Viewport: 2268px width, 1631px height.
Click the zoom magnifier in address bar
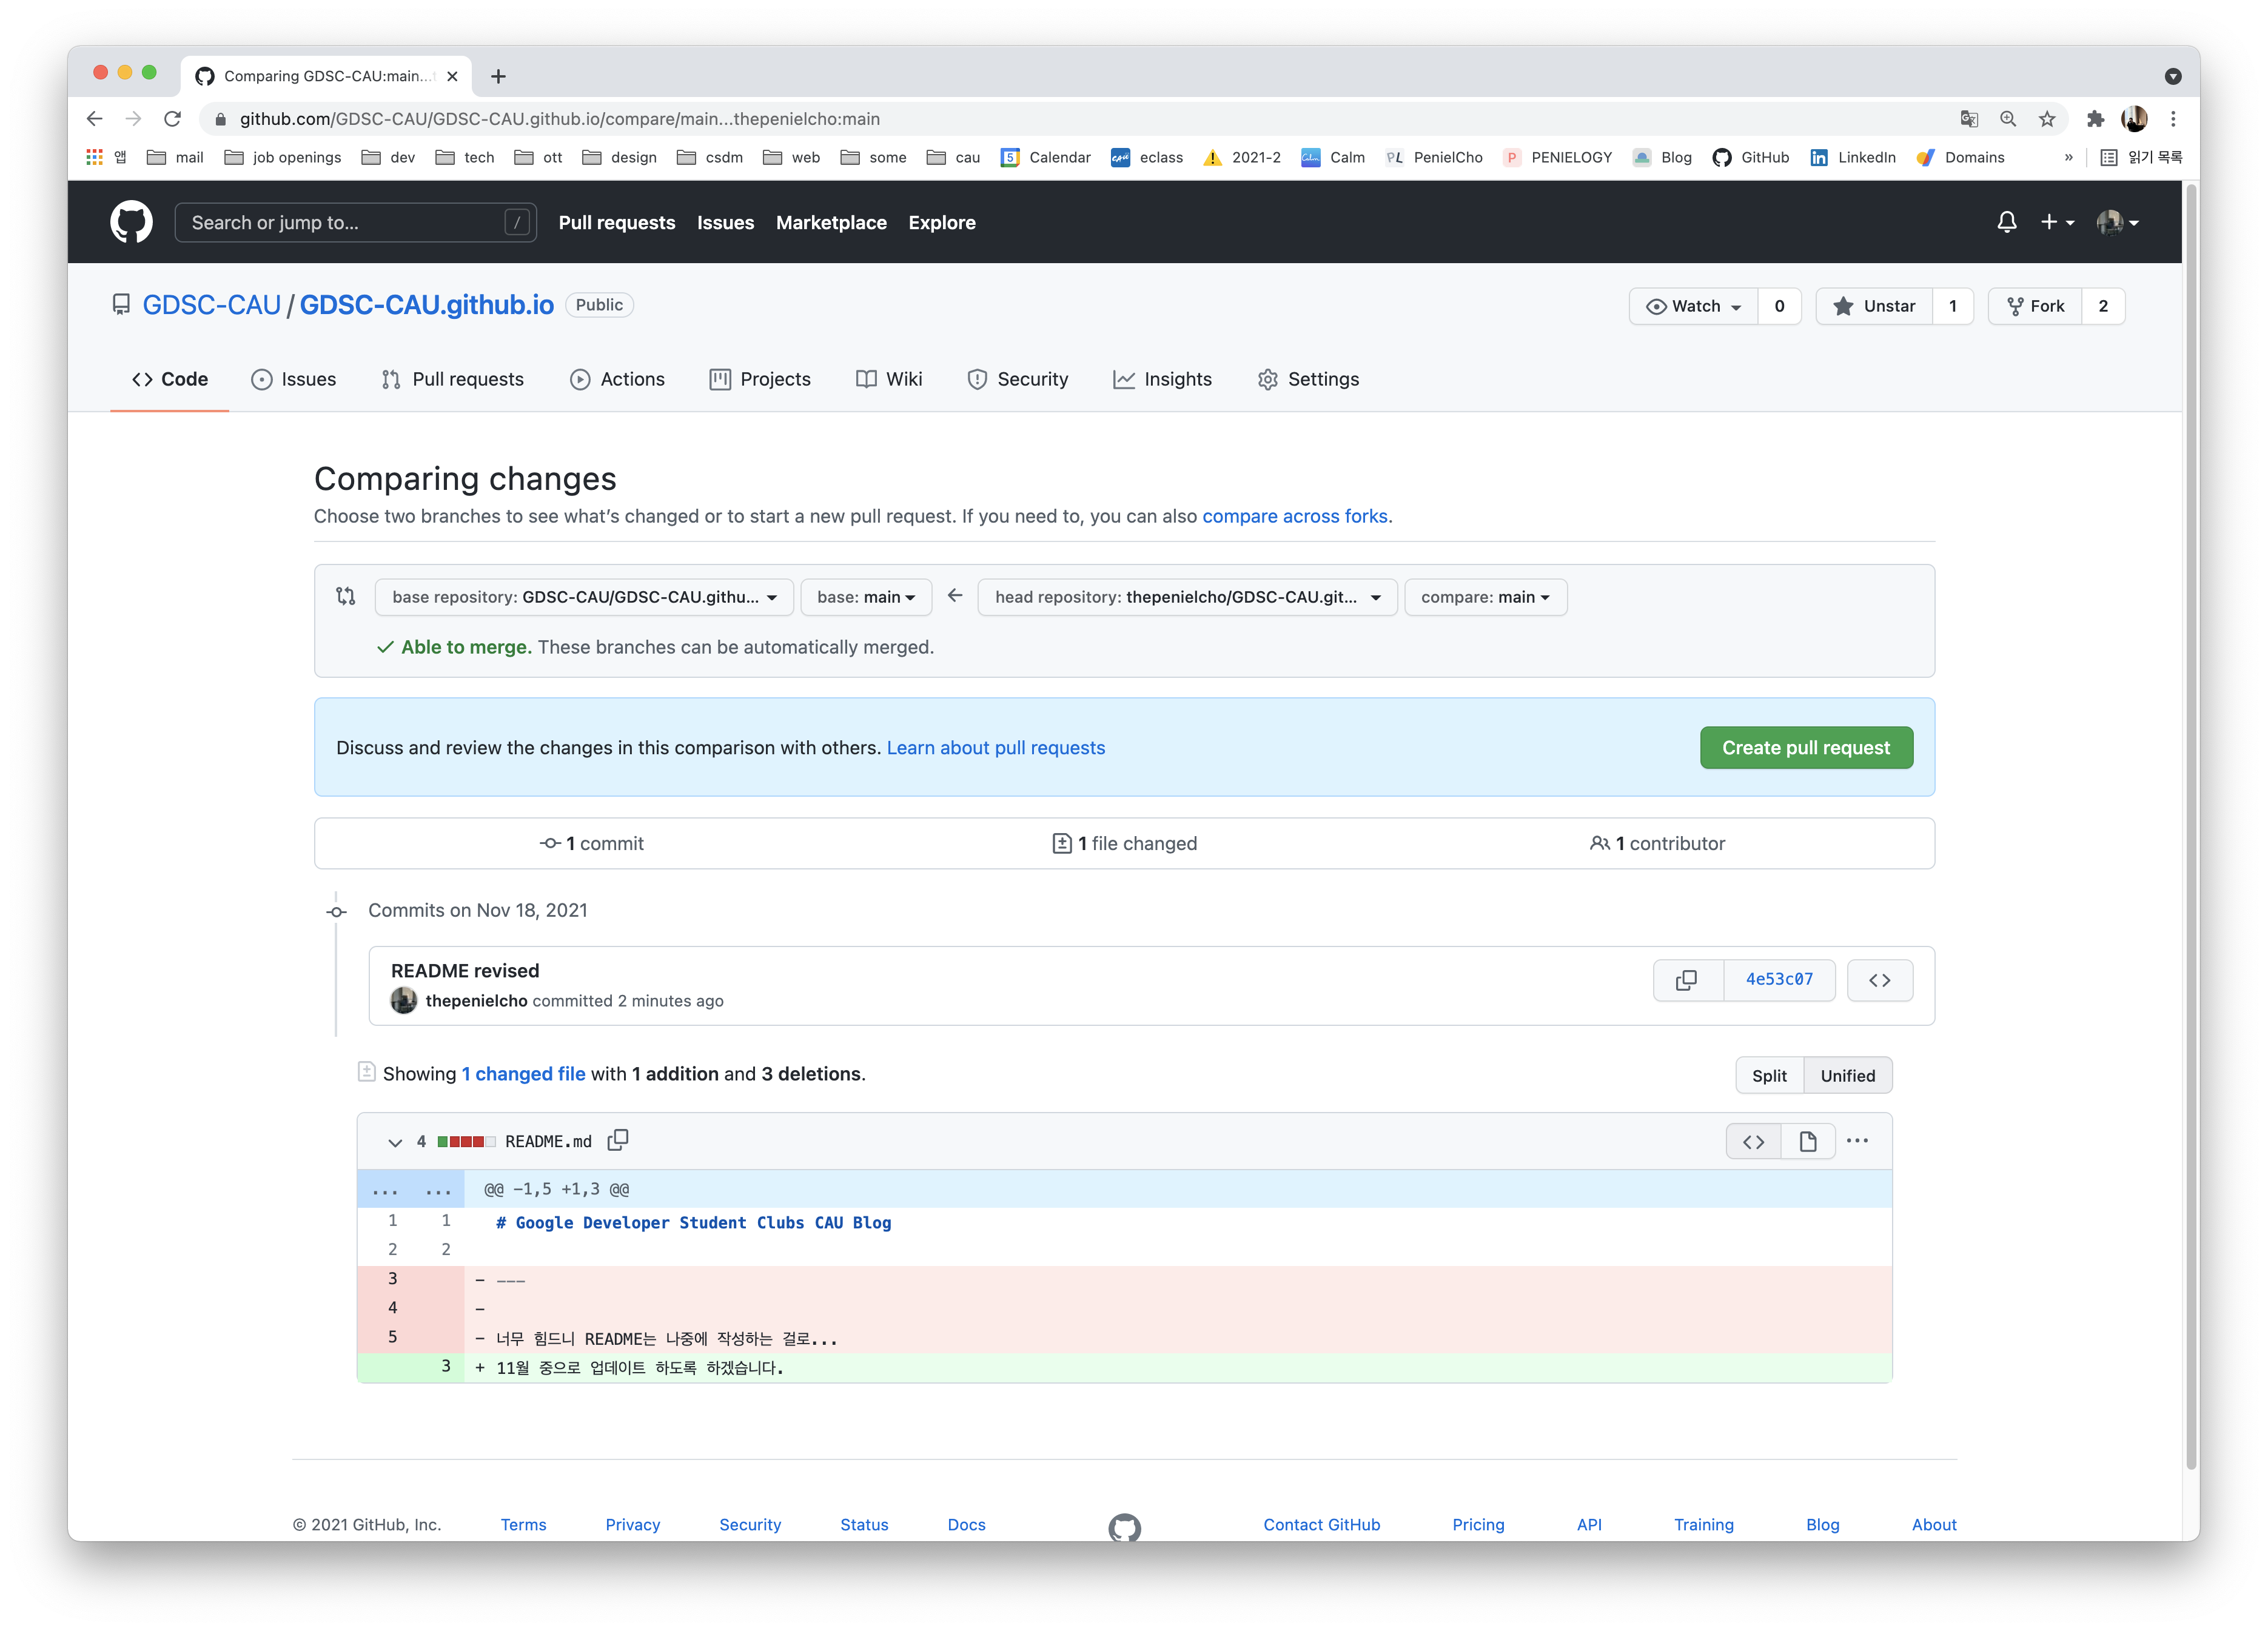pos(2008,119)
